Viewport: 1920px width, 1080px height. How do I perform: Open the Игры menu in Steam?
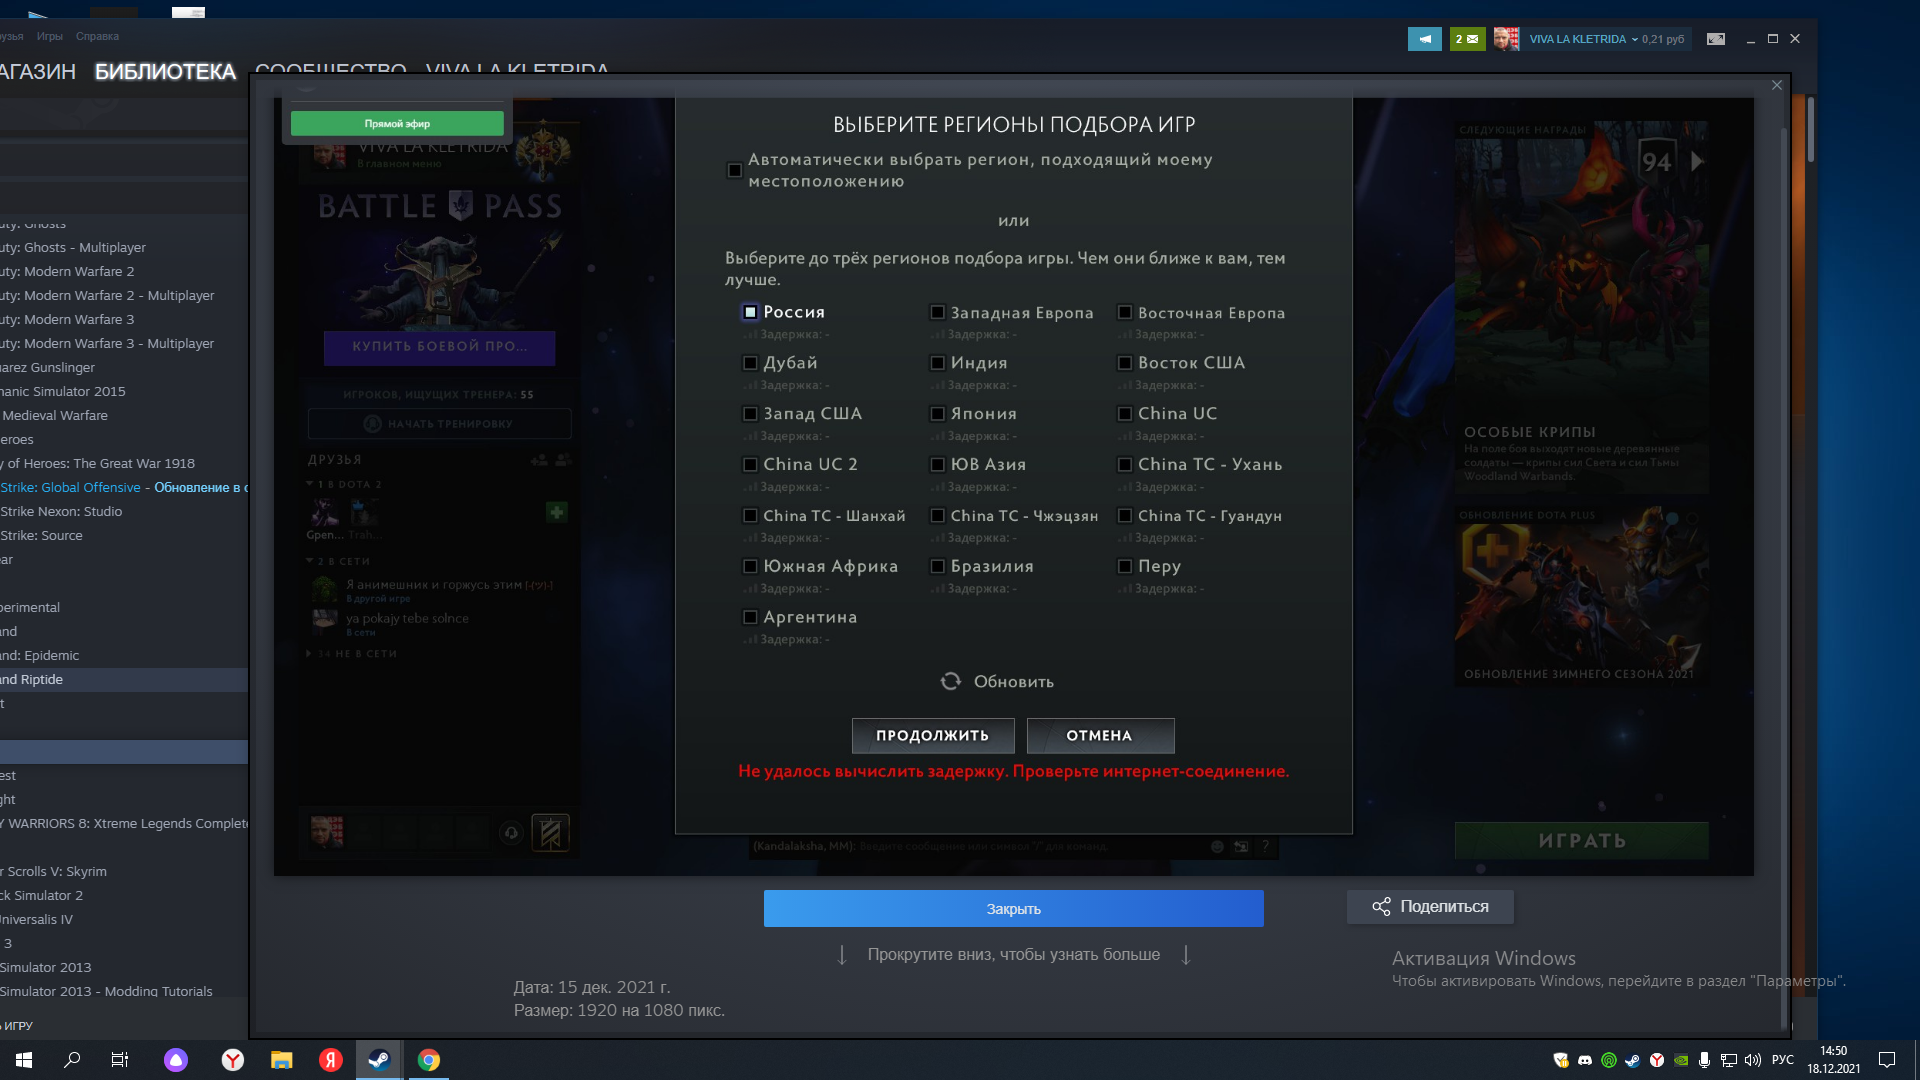coord(50,36)
